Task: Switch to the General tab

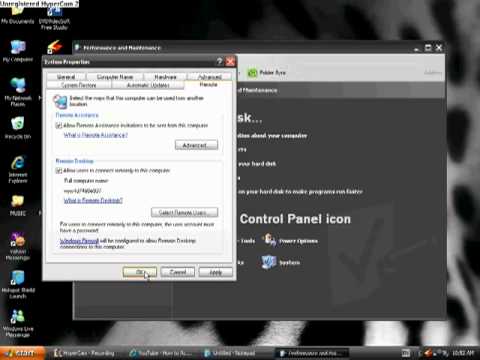Action: (66, 77)
